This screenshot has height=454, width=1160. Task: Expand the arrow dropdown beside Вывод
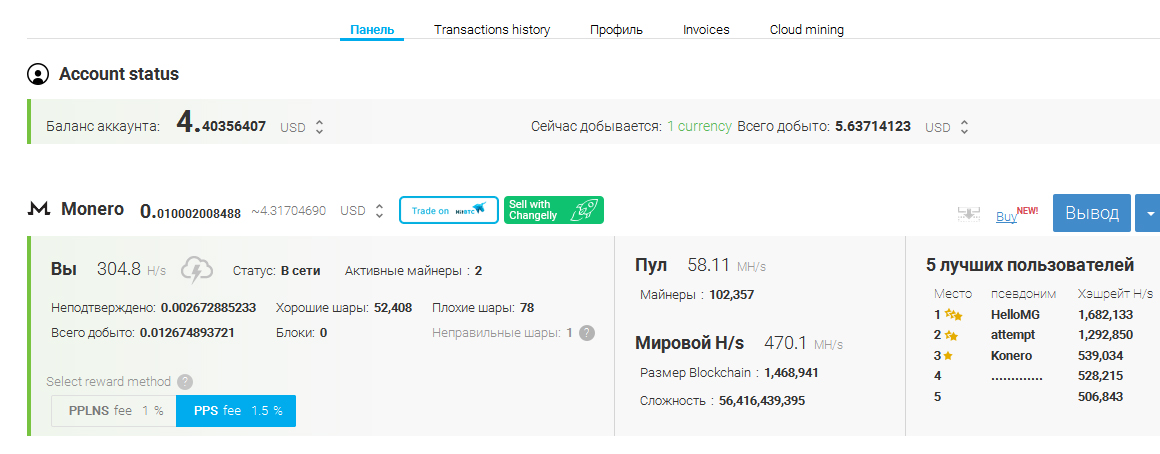(x=1150, y=213)
